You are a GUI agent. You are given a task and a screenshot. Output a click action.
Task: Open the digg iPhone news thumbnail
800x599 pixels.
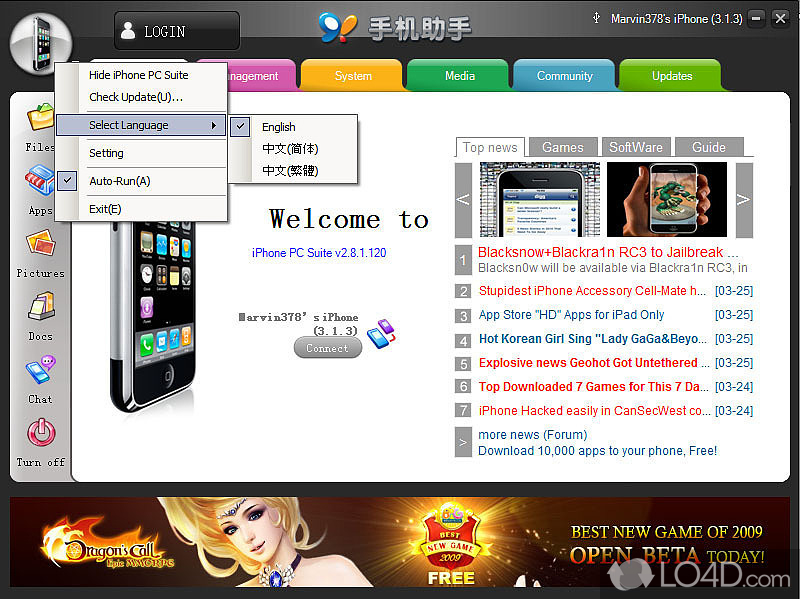click(540, 199)
